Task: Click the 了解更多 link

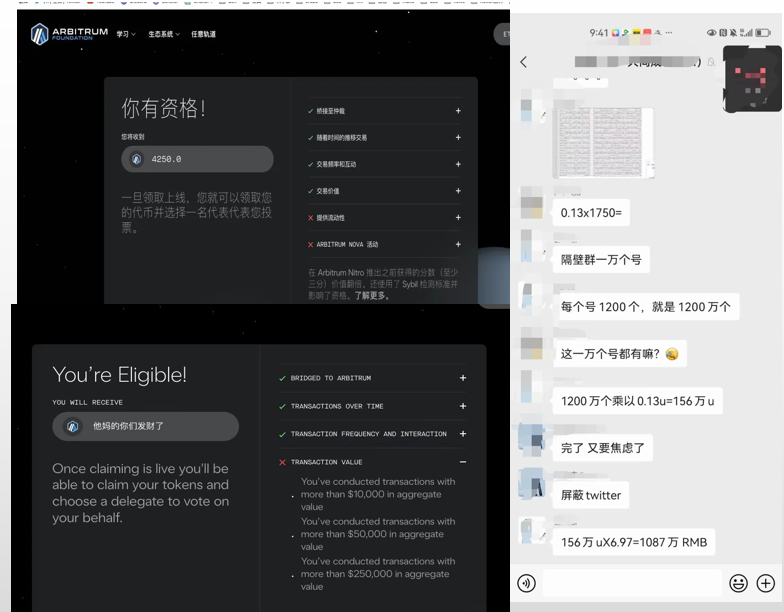Action: 372,296
